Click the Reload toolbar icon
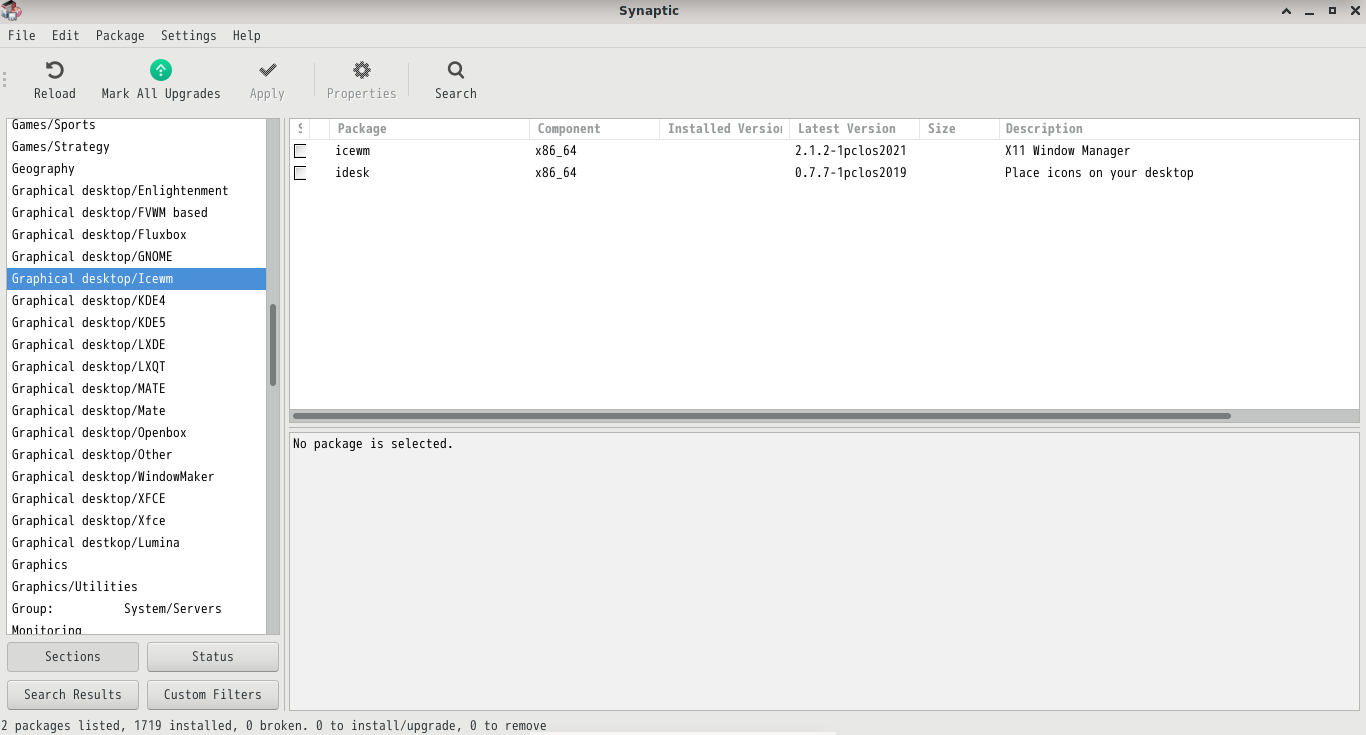Image resolution: width=1366 pixels, height=735 pixels. pyautogui.click(x=55, y=70)
